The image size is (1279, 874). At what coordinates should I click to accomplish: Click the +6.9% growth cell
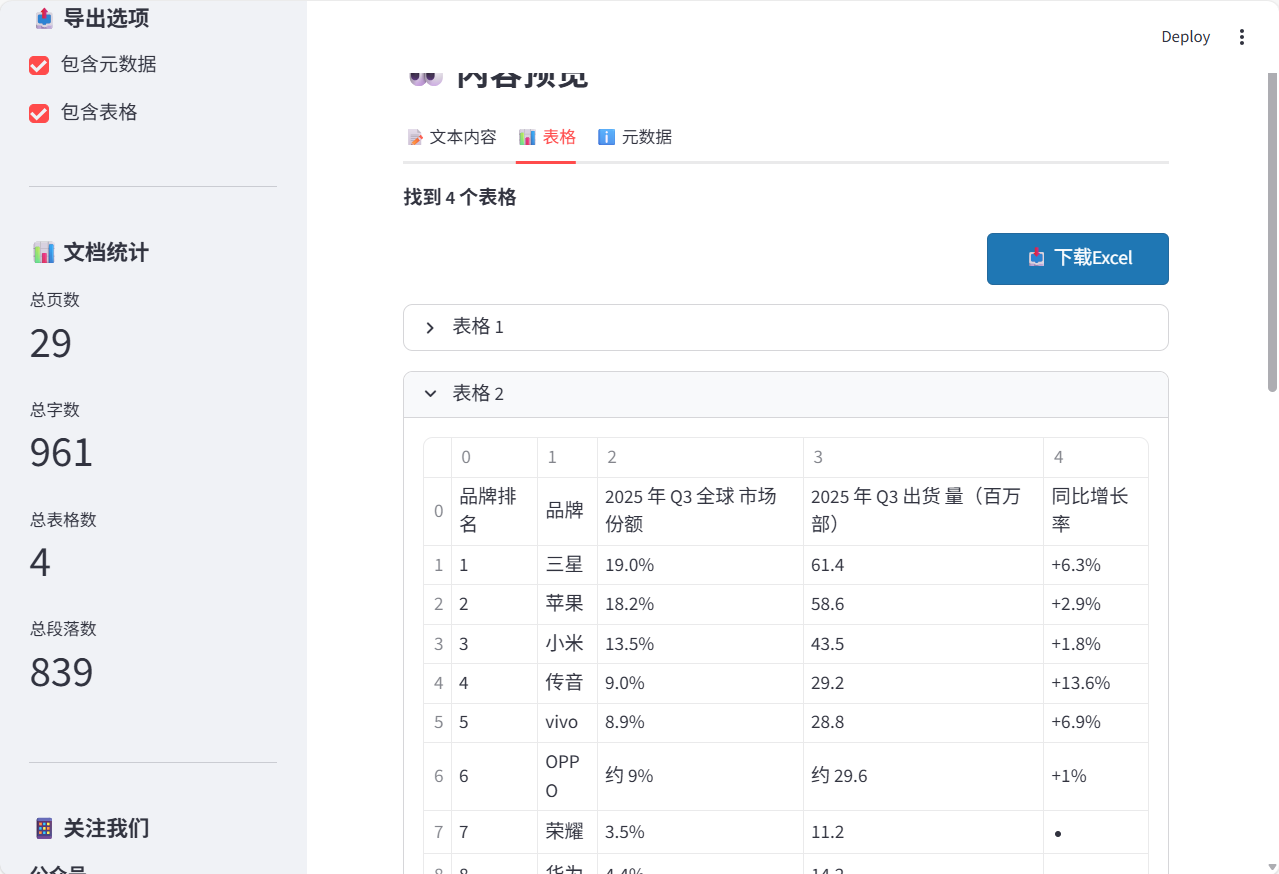[x=1095, y=722]
